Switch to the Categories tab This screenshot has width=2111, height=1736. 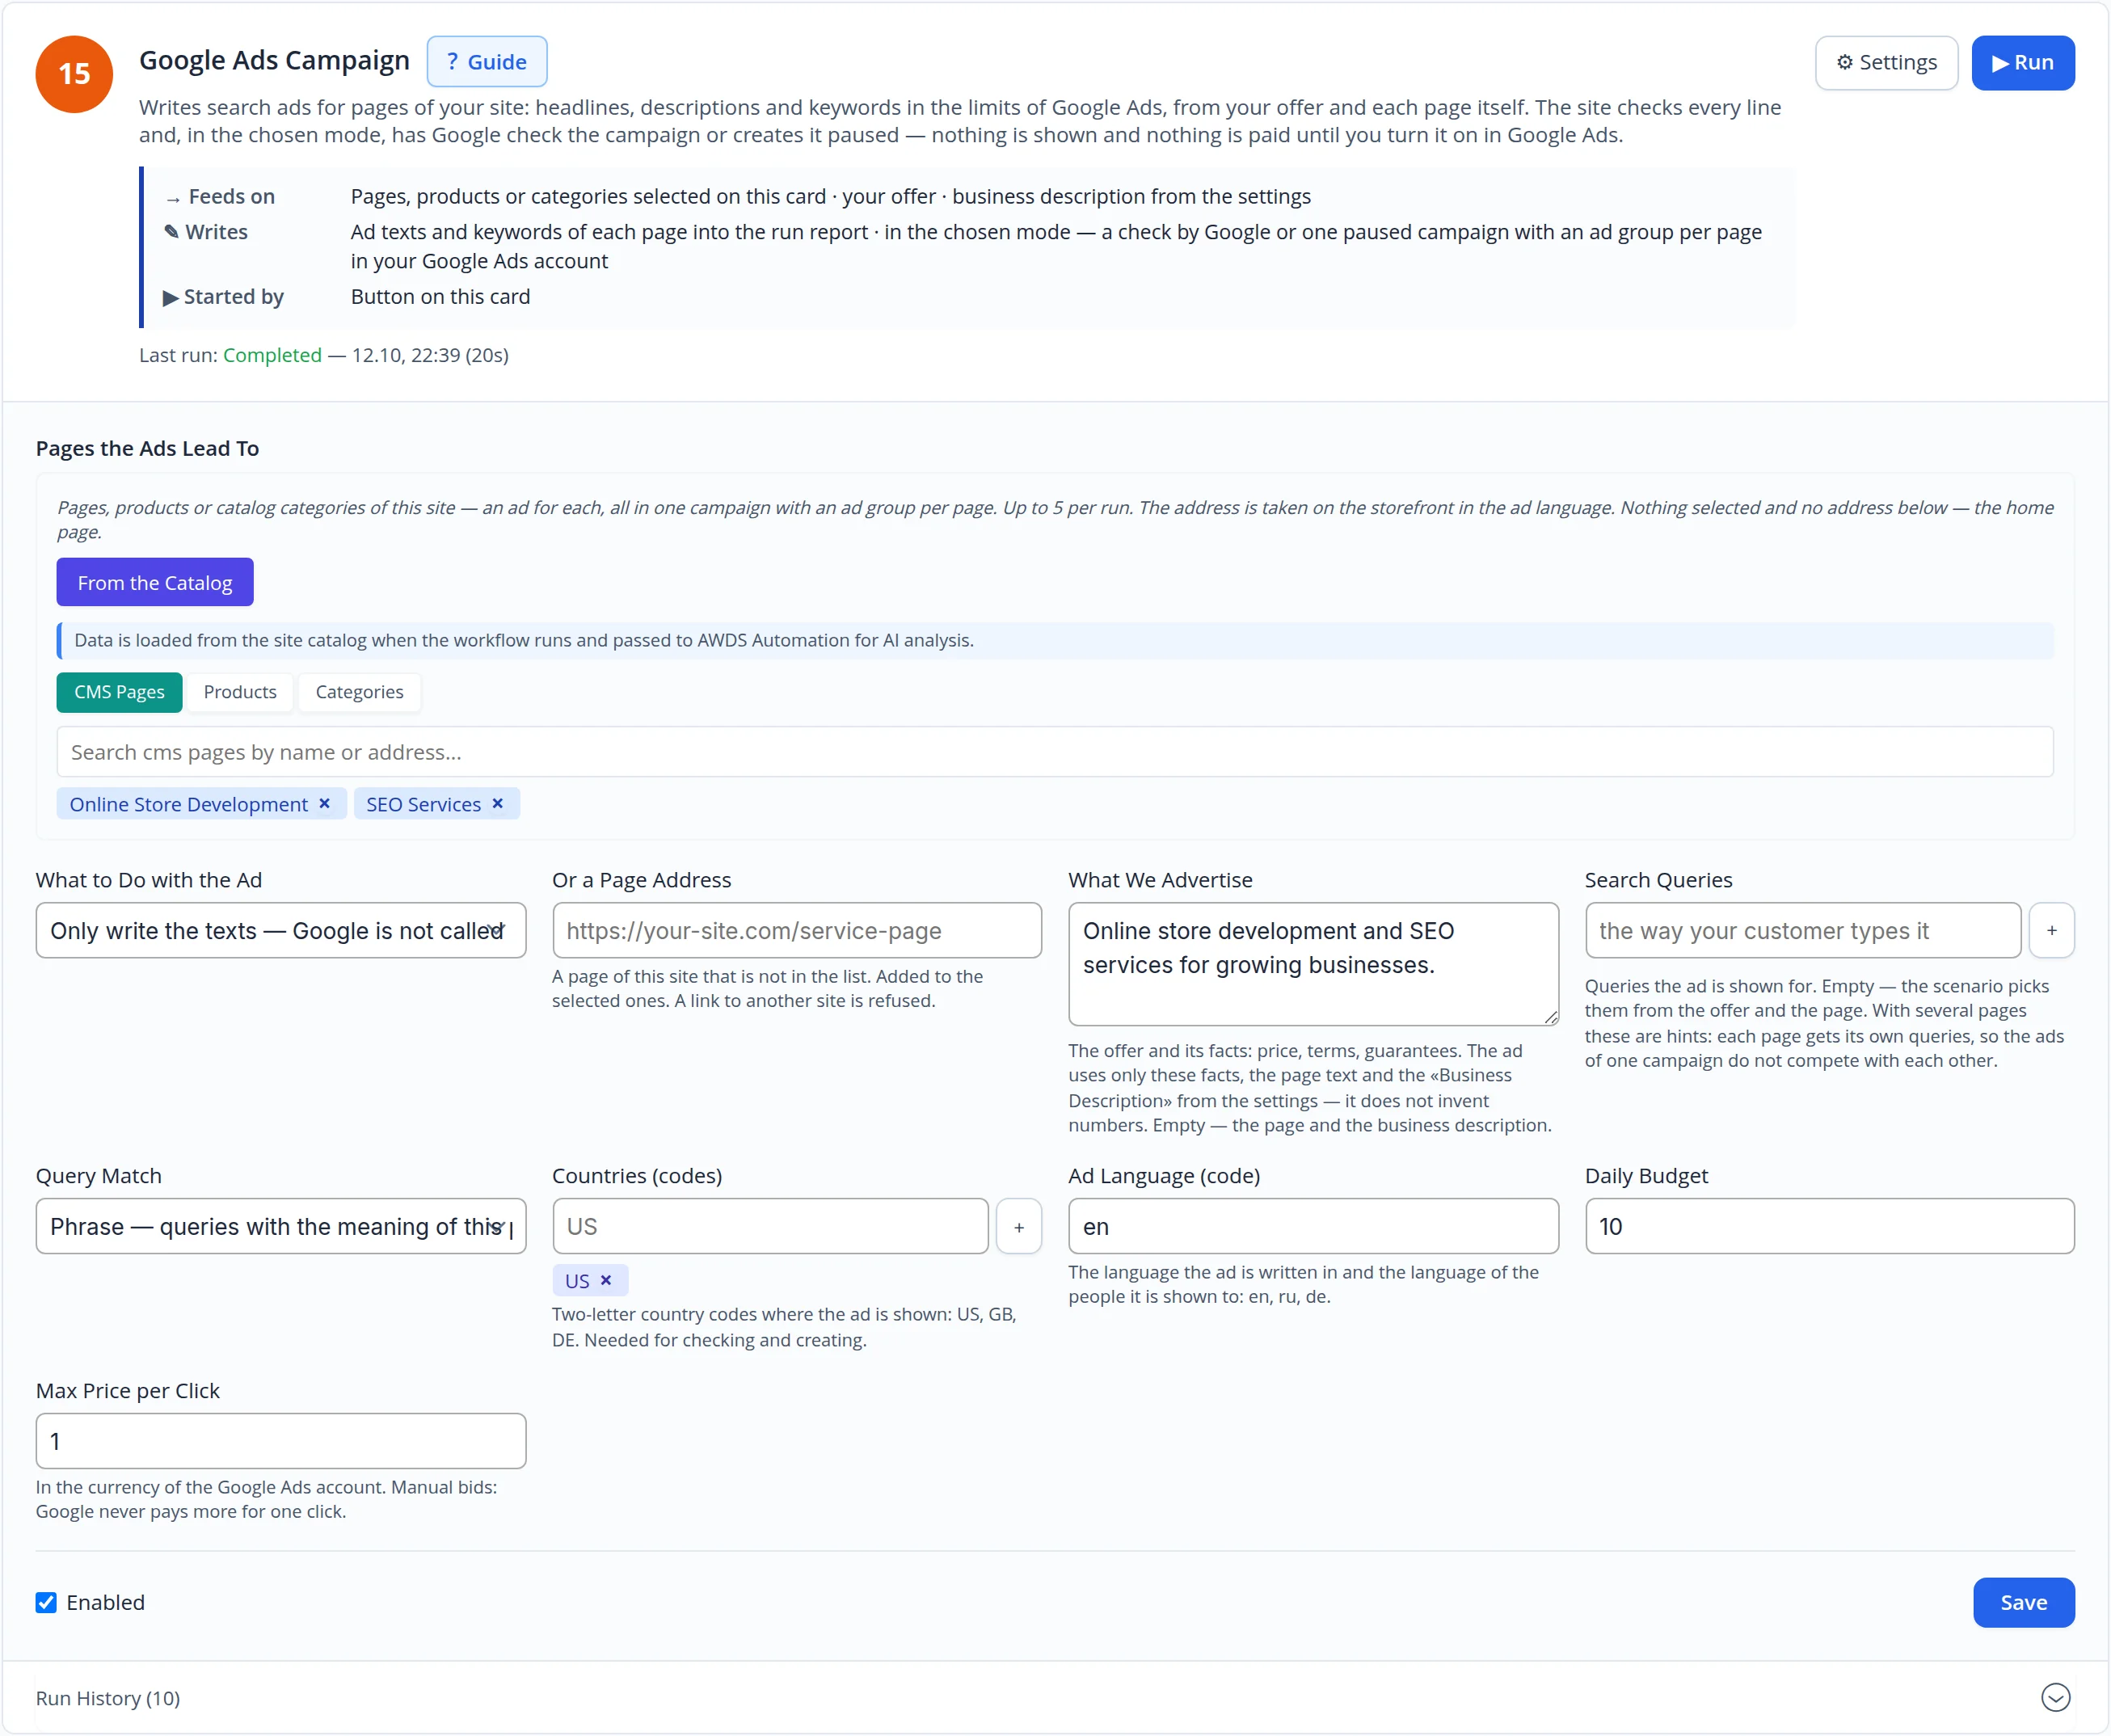click(360, 692)
